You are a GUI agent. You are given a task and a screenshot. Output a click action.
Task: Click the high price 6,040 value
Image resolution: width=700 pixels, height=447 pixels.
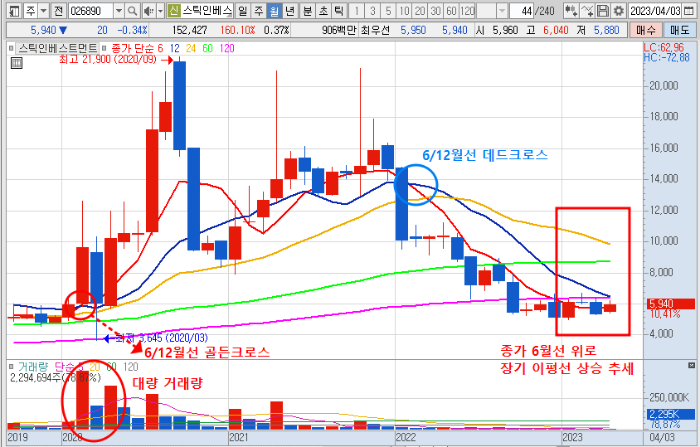[x=556, y=30]
